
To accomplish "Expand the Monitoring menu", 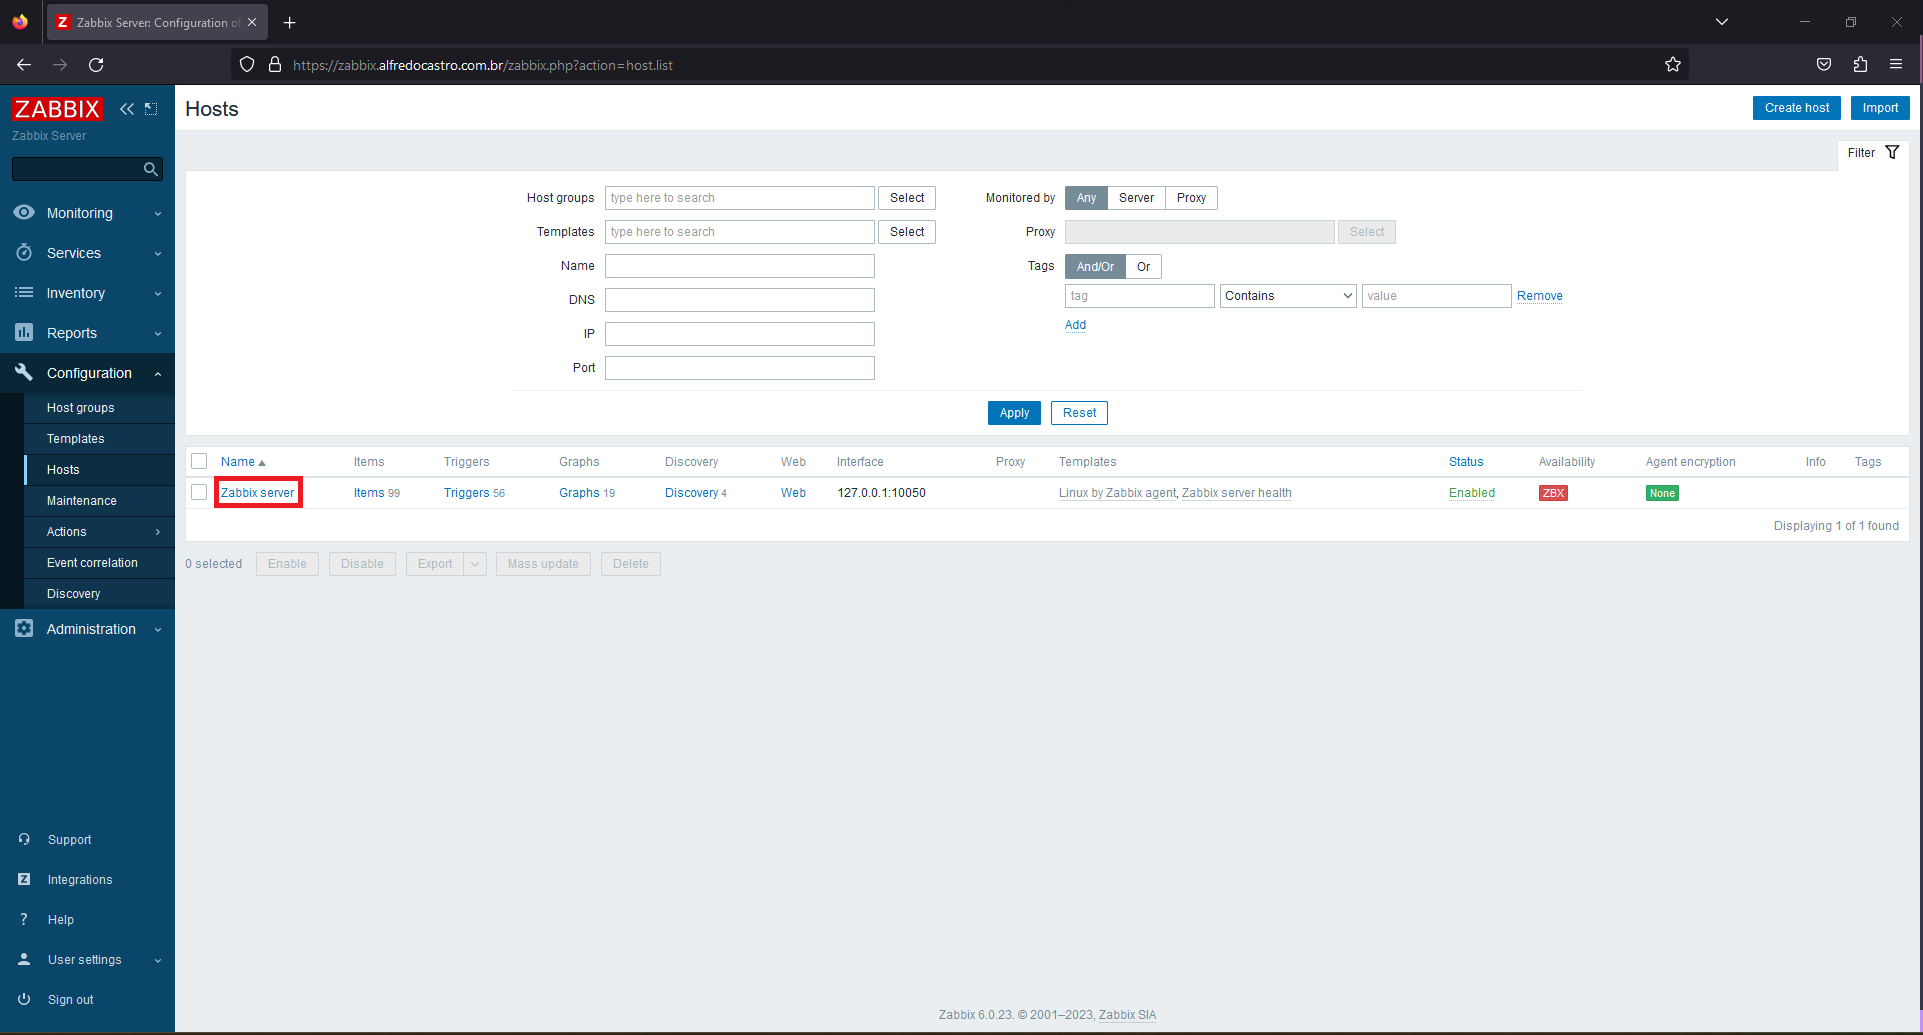I will click(87, 213).
